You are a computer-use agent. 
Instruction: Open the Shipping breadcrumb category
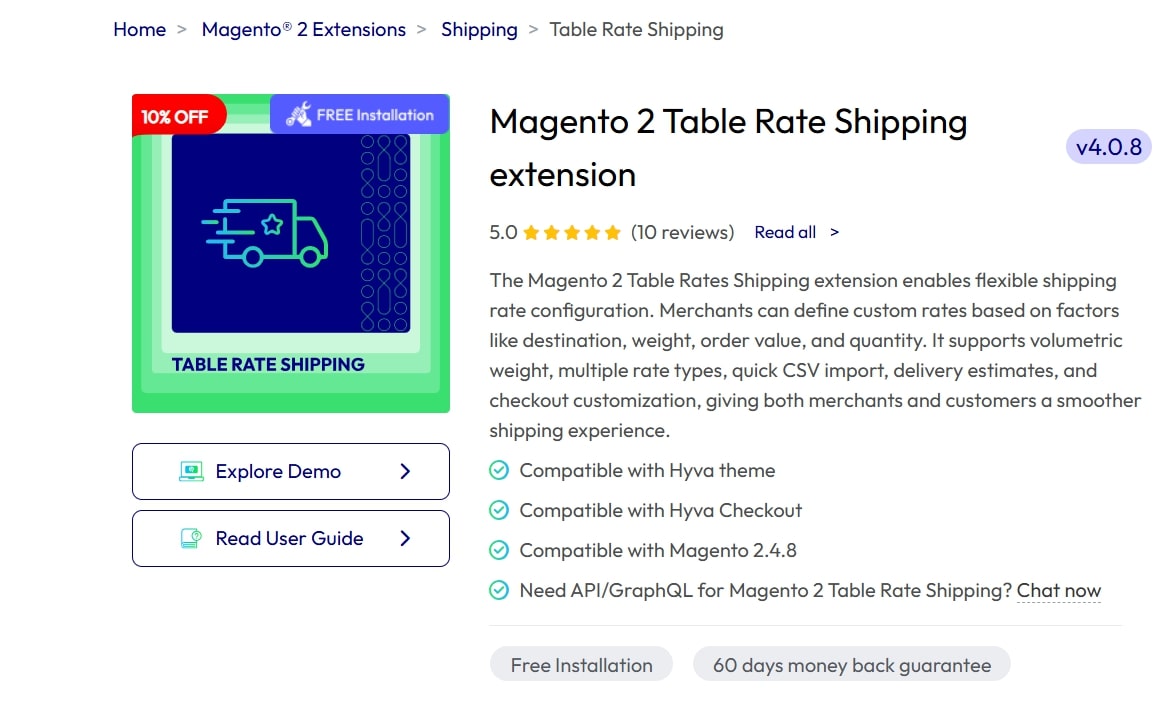479,29
